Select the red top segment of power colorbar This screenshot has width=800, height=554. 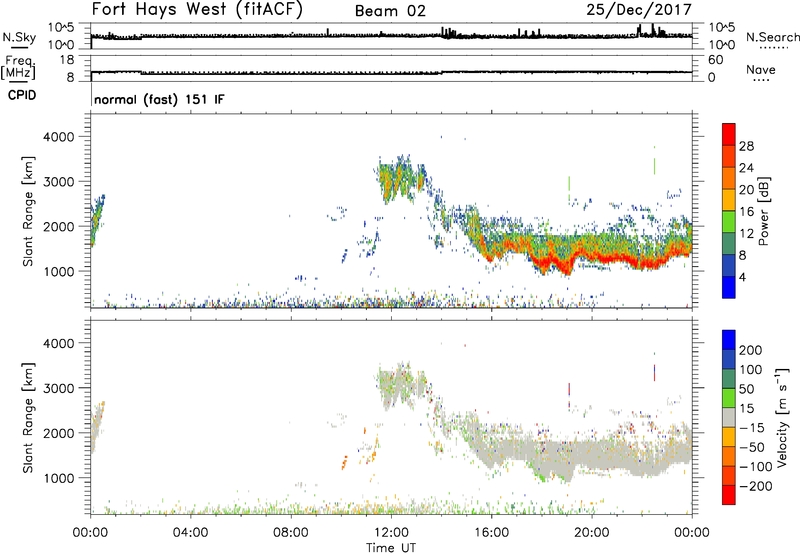click(x=729, y=134)
